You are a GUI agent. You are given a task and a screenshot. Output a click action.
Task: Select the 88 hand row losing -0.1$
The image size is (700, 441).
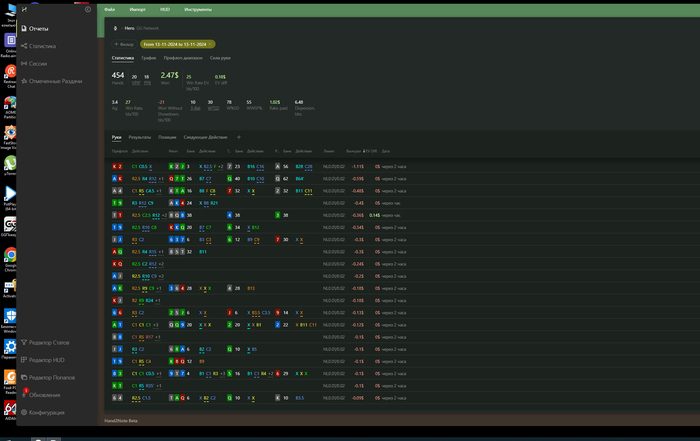click(x=402, y=337)
